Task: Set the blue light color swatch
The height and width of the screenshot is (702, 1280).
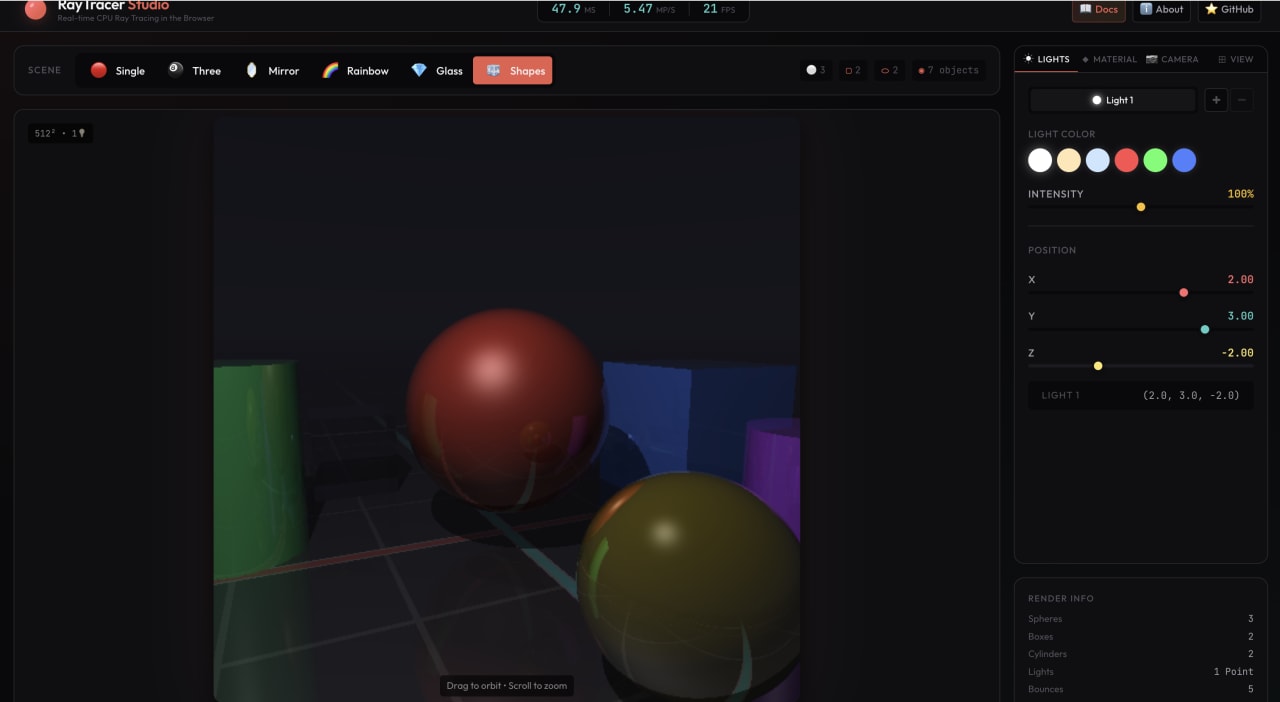Action: (1184, 160)
